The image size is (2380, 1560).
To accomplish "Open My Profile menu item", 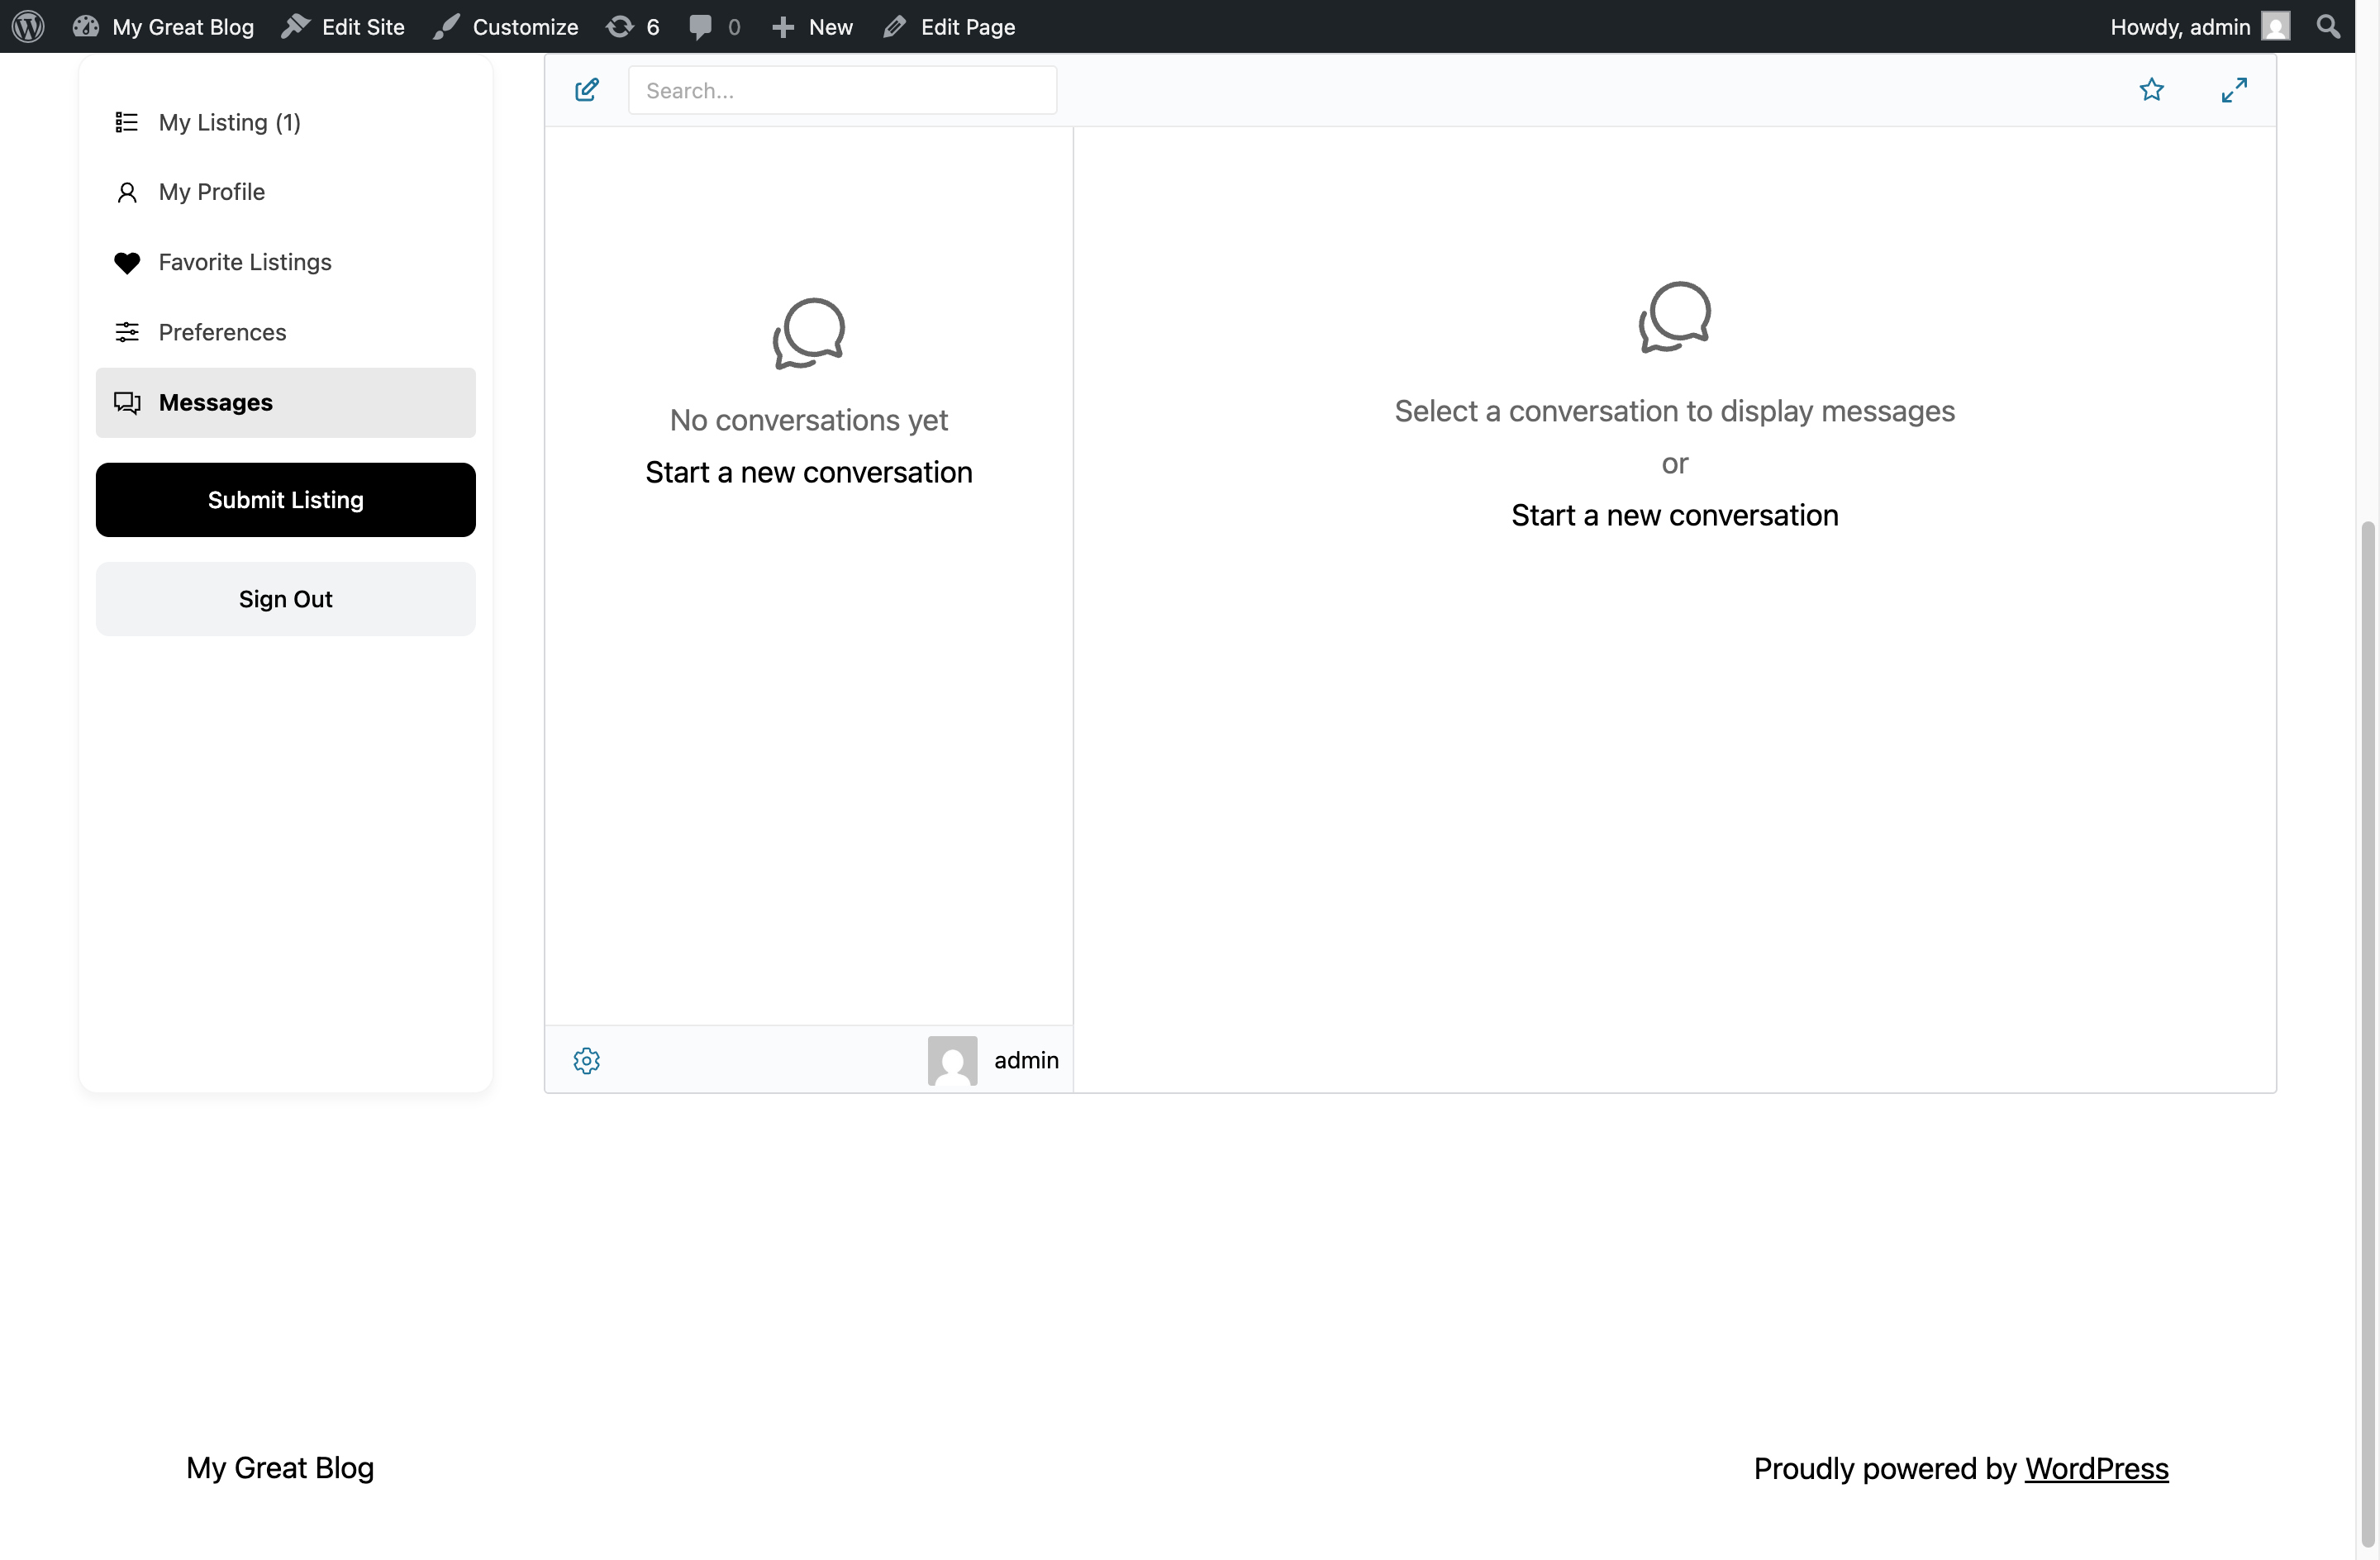I will [x=286, y=192].
